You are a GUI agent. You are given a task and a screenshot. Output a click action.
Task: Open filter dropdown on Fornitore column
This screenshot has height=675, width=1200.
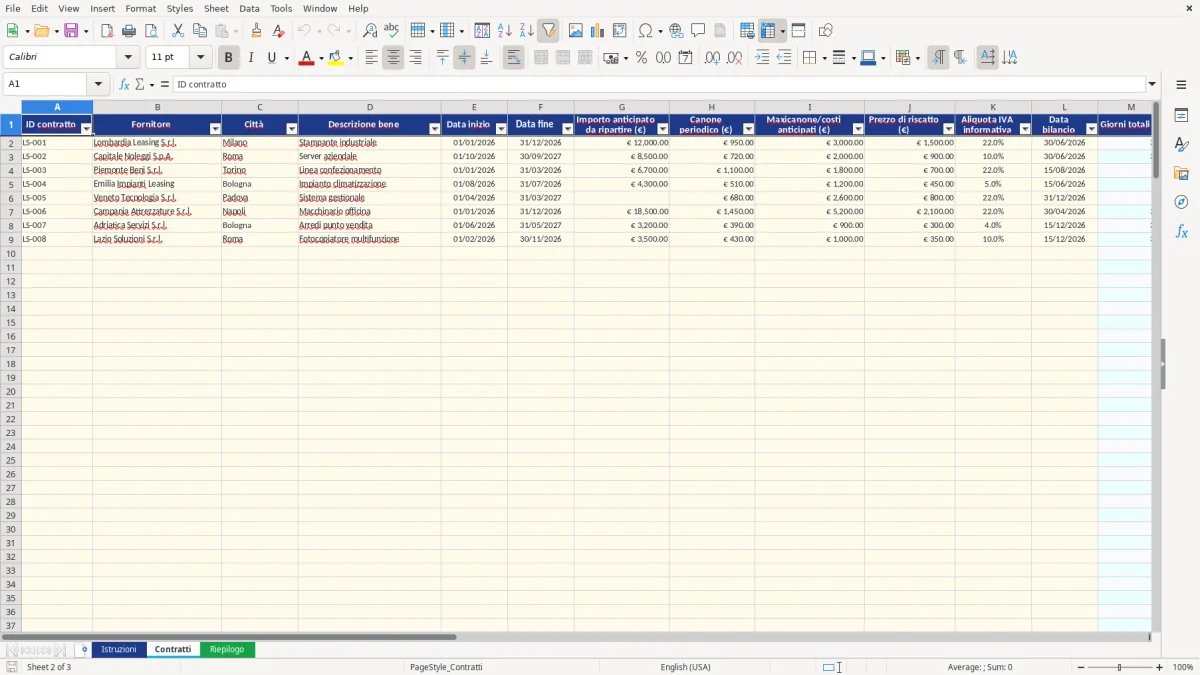pyautogui.click(x=215, y=129)
